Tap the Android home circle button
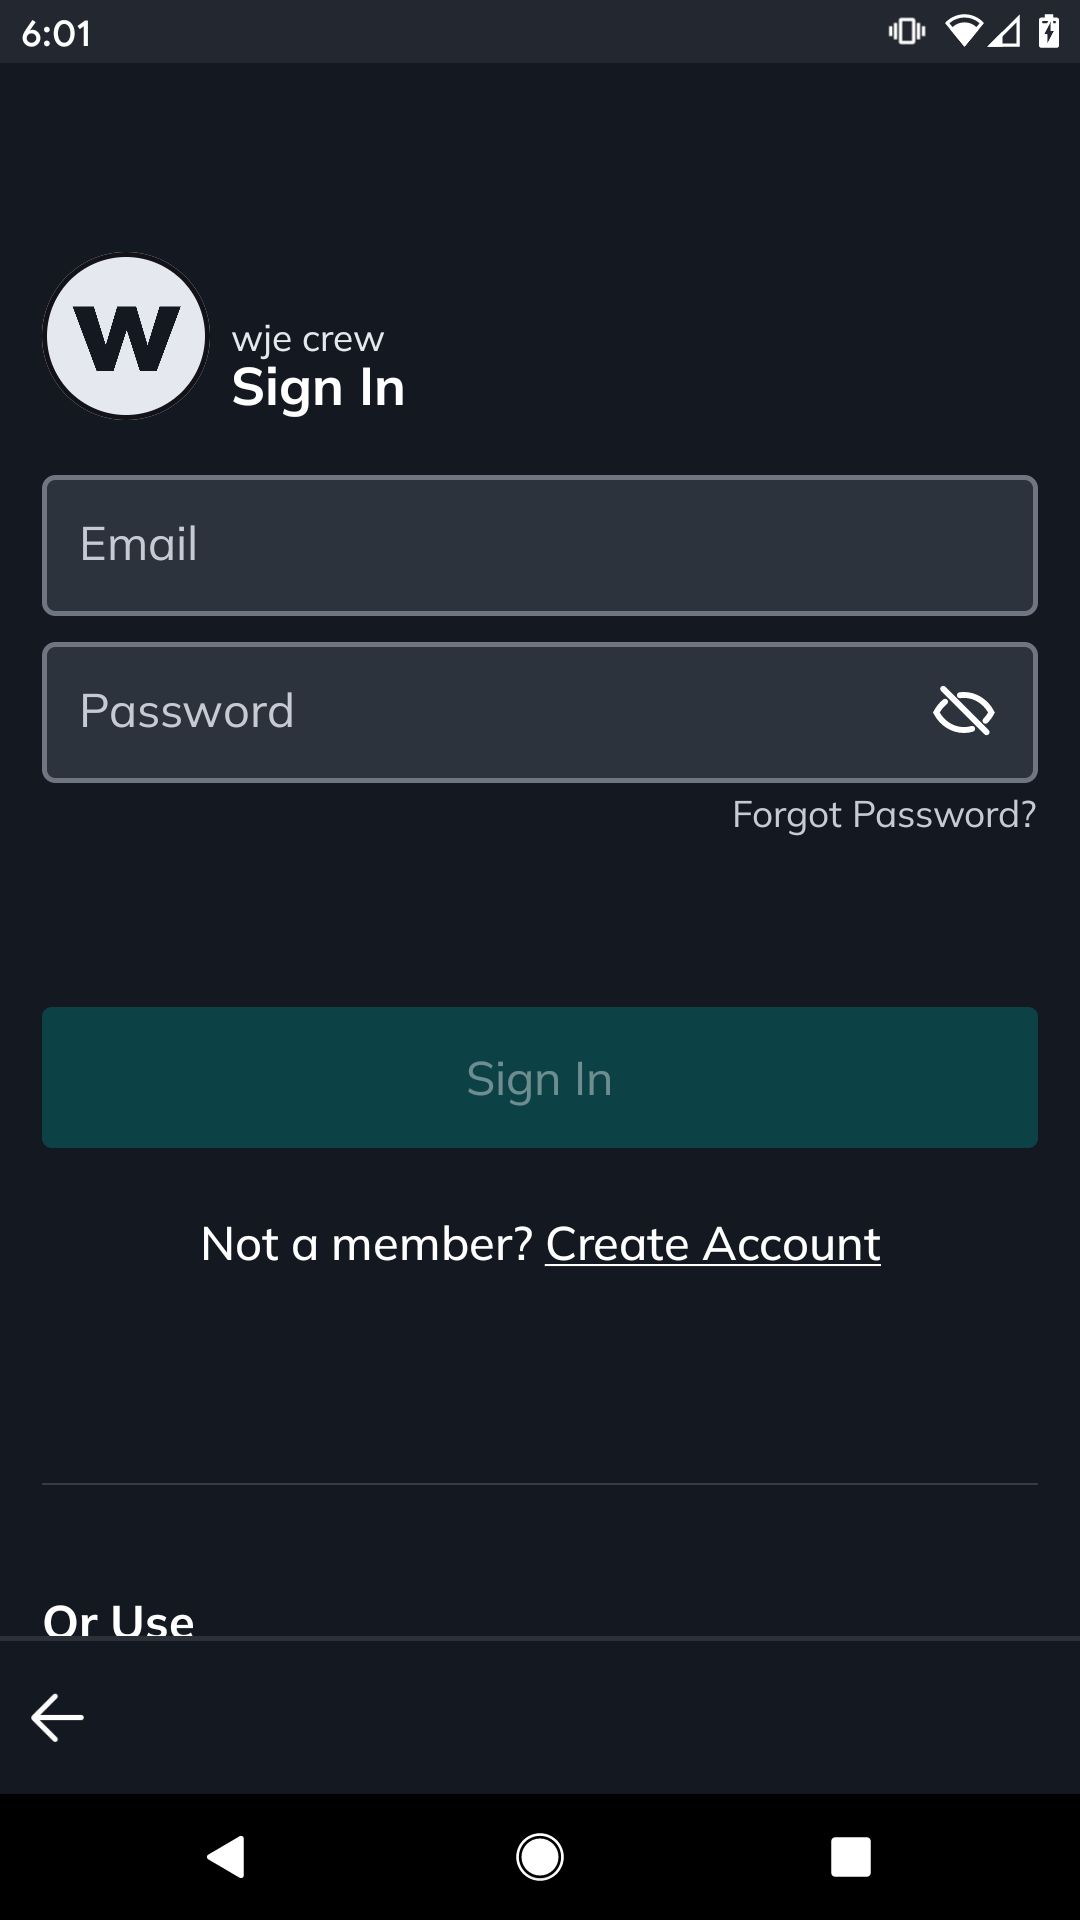Image resolution: width=1080 pixels, height=1920 pixels. pyautogui.click(x=540, y=1857)
